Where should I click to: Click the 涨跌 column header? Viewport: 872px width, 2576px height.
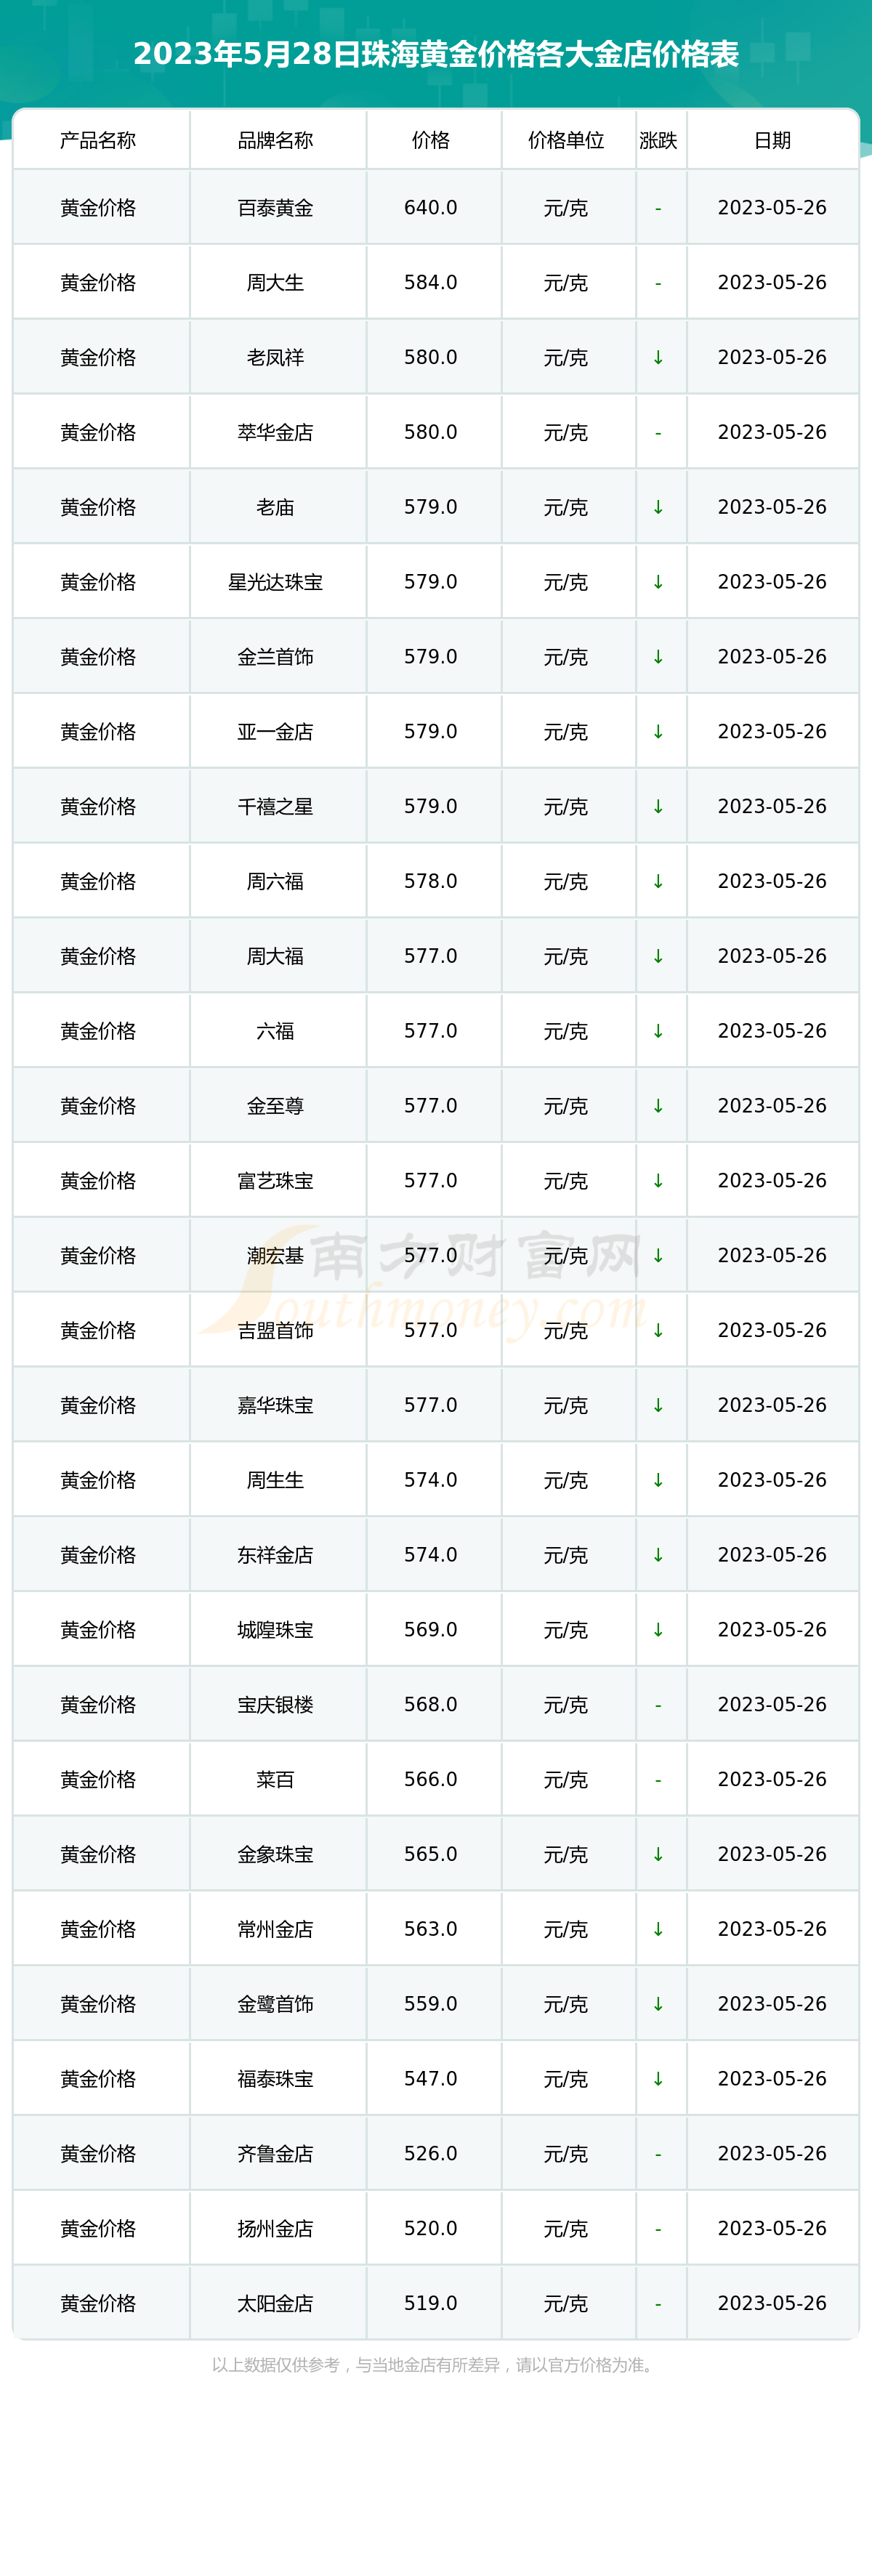658,140
